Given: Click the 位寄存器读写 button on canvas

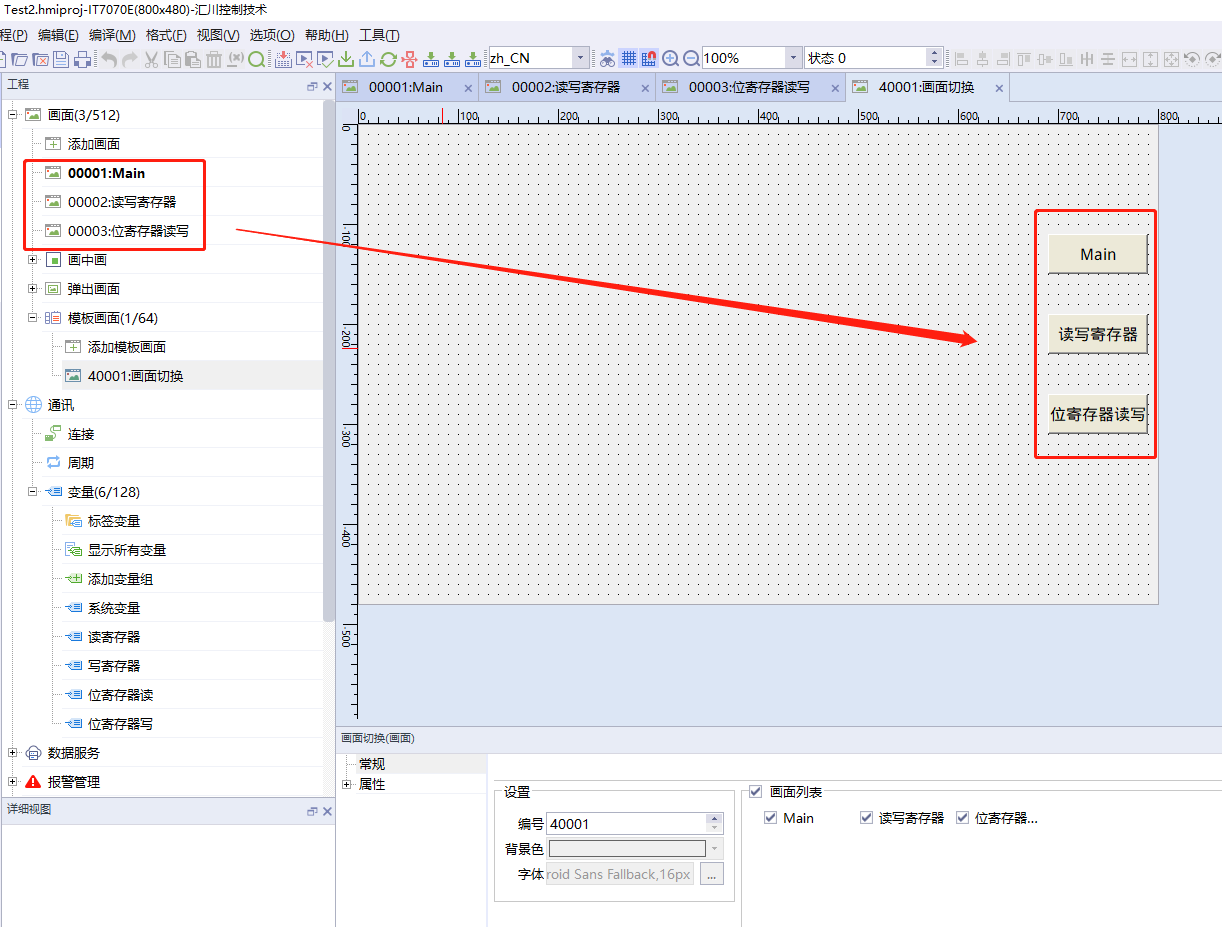Looking at the screenshot, I should 1098,414.
